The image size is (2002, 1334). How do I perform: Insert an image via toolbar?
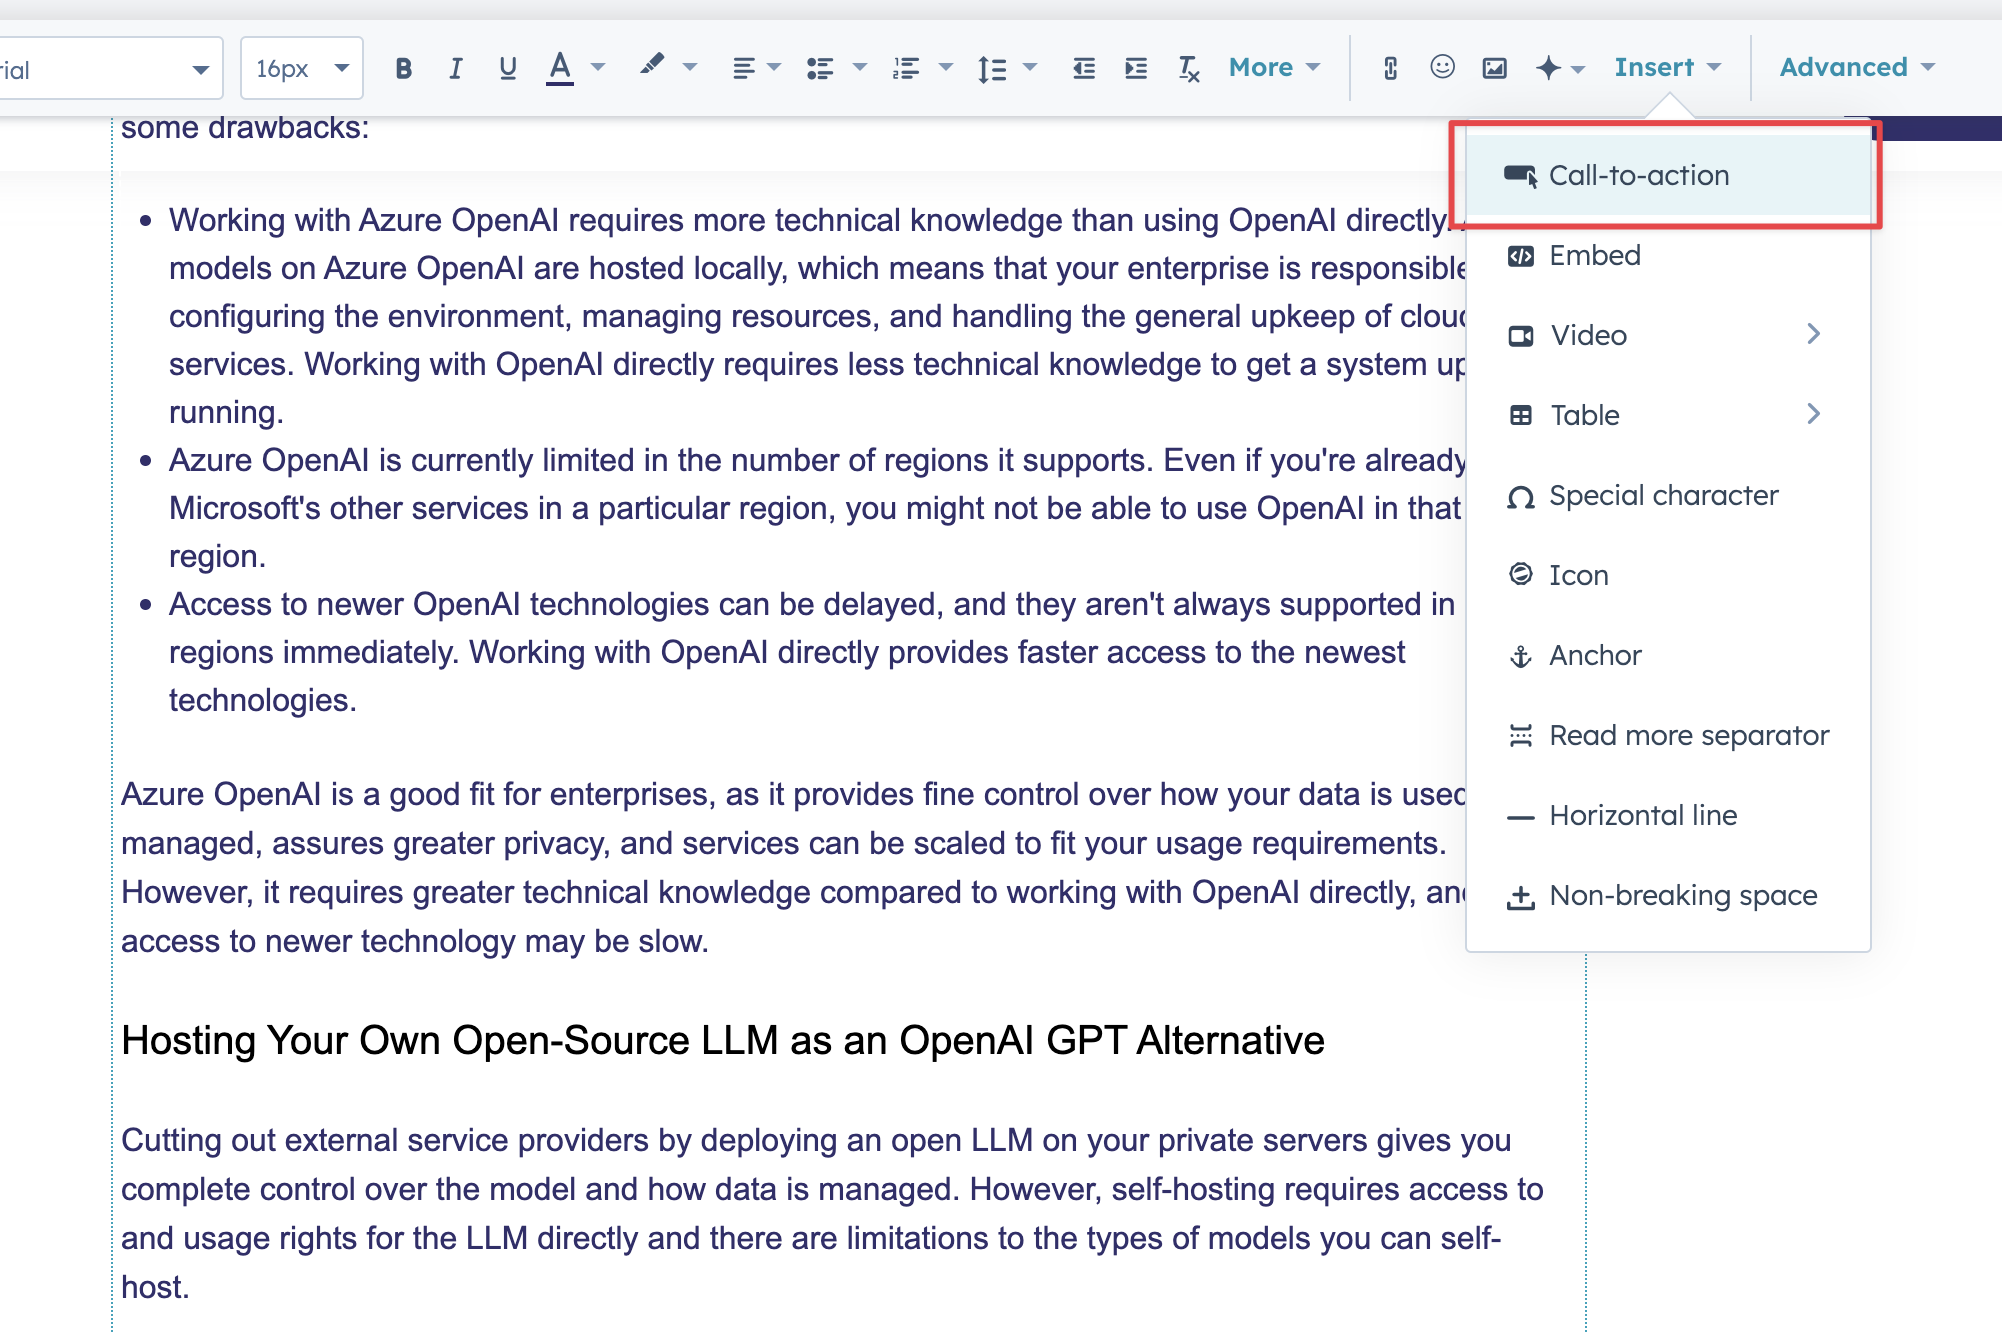coord(1494,68)
